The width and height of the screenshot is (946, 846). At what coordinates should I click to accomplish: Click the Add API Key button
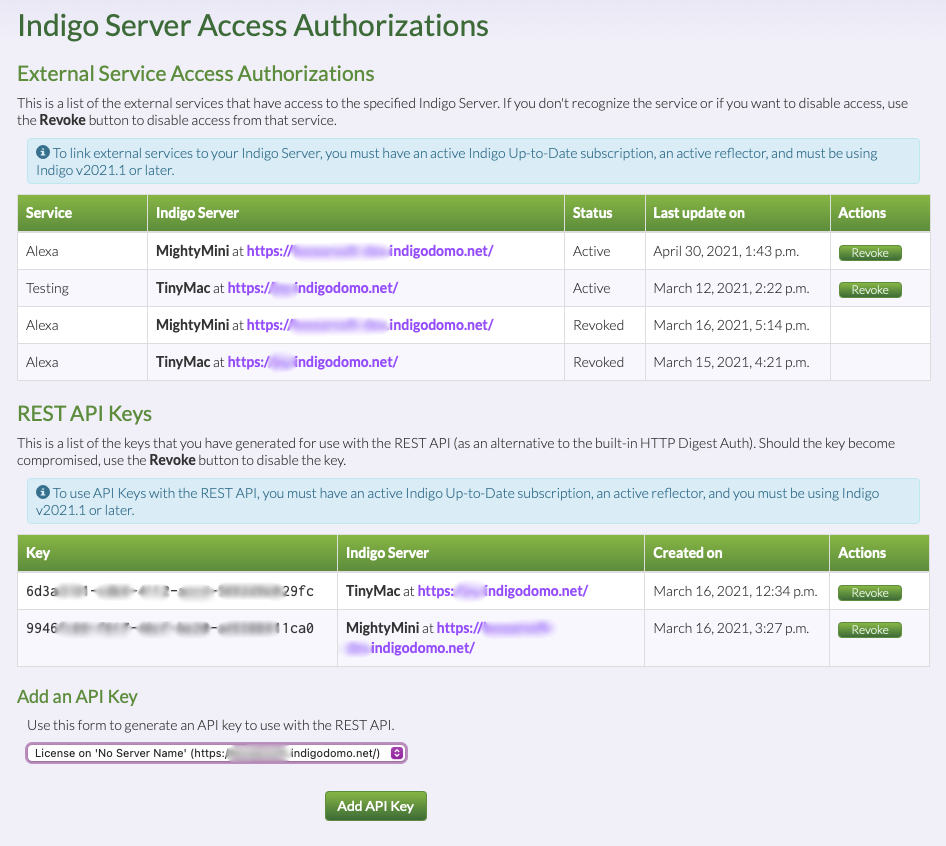click(x=376, y=806)
